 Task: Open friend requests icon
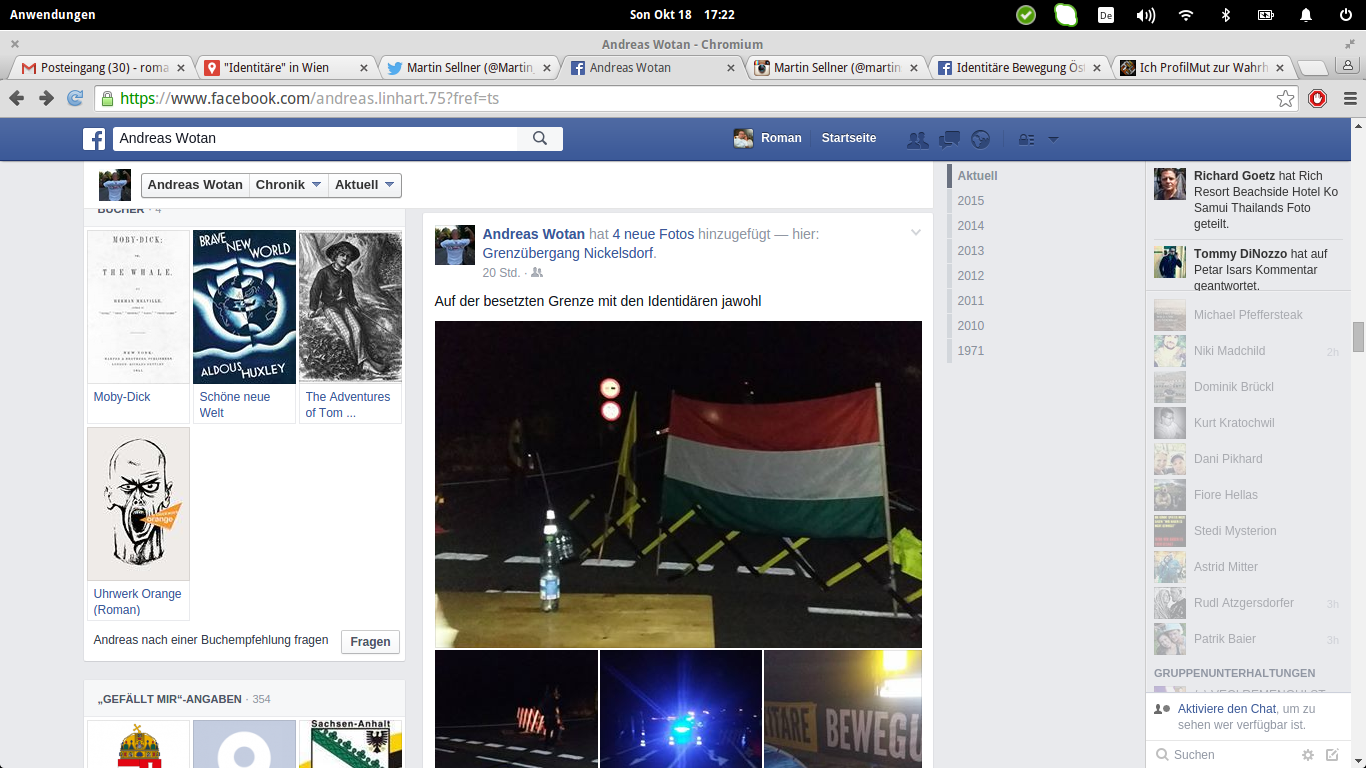pos(917,140)
